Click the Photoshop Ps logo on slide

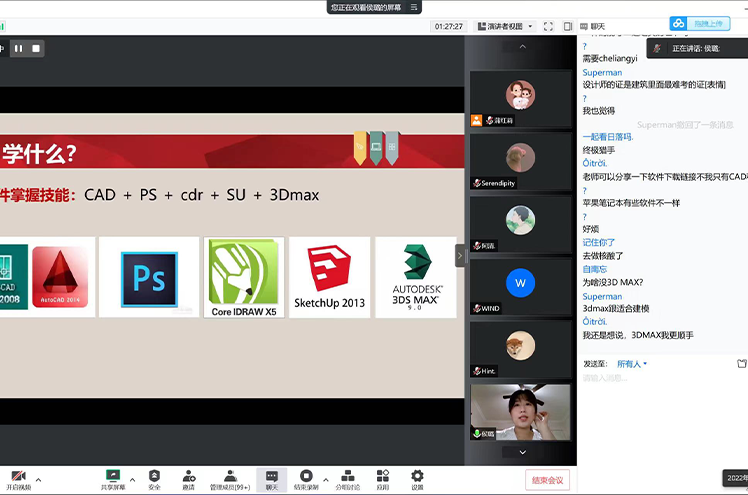(x=149, y=279)
